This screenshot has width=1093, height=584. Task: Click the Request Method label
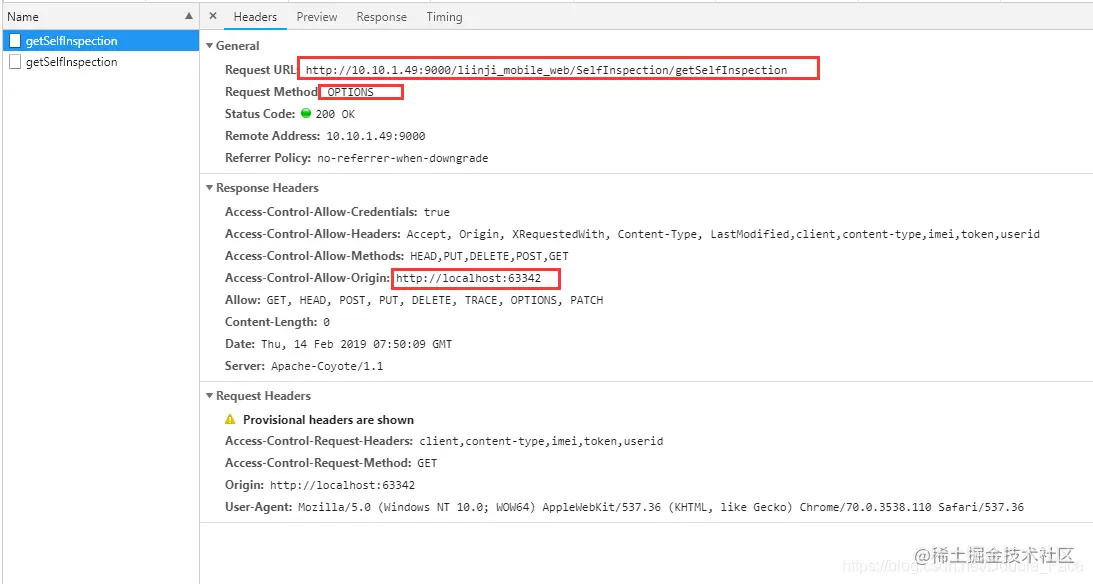[271, 92]
